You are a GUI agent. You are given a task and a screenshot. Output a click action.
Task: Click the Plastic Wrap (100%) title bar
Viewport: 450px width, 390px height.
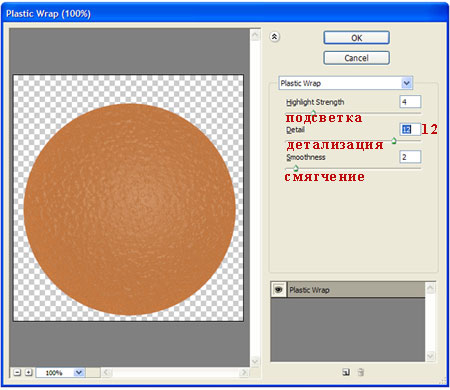tap(225, 13)
